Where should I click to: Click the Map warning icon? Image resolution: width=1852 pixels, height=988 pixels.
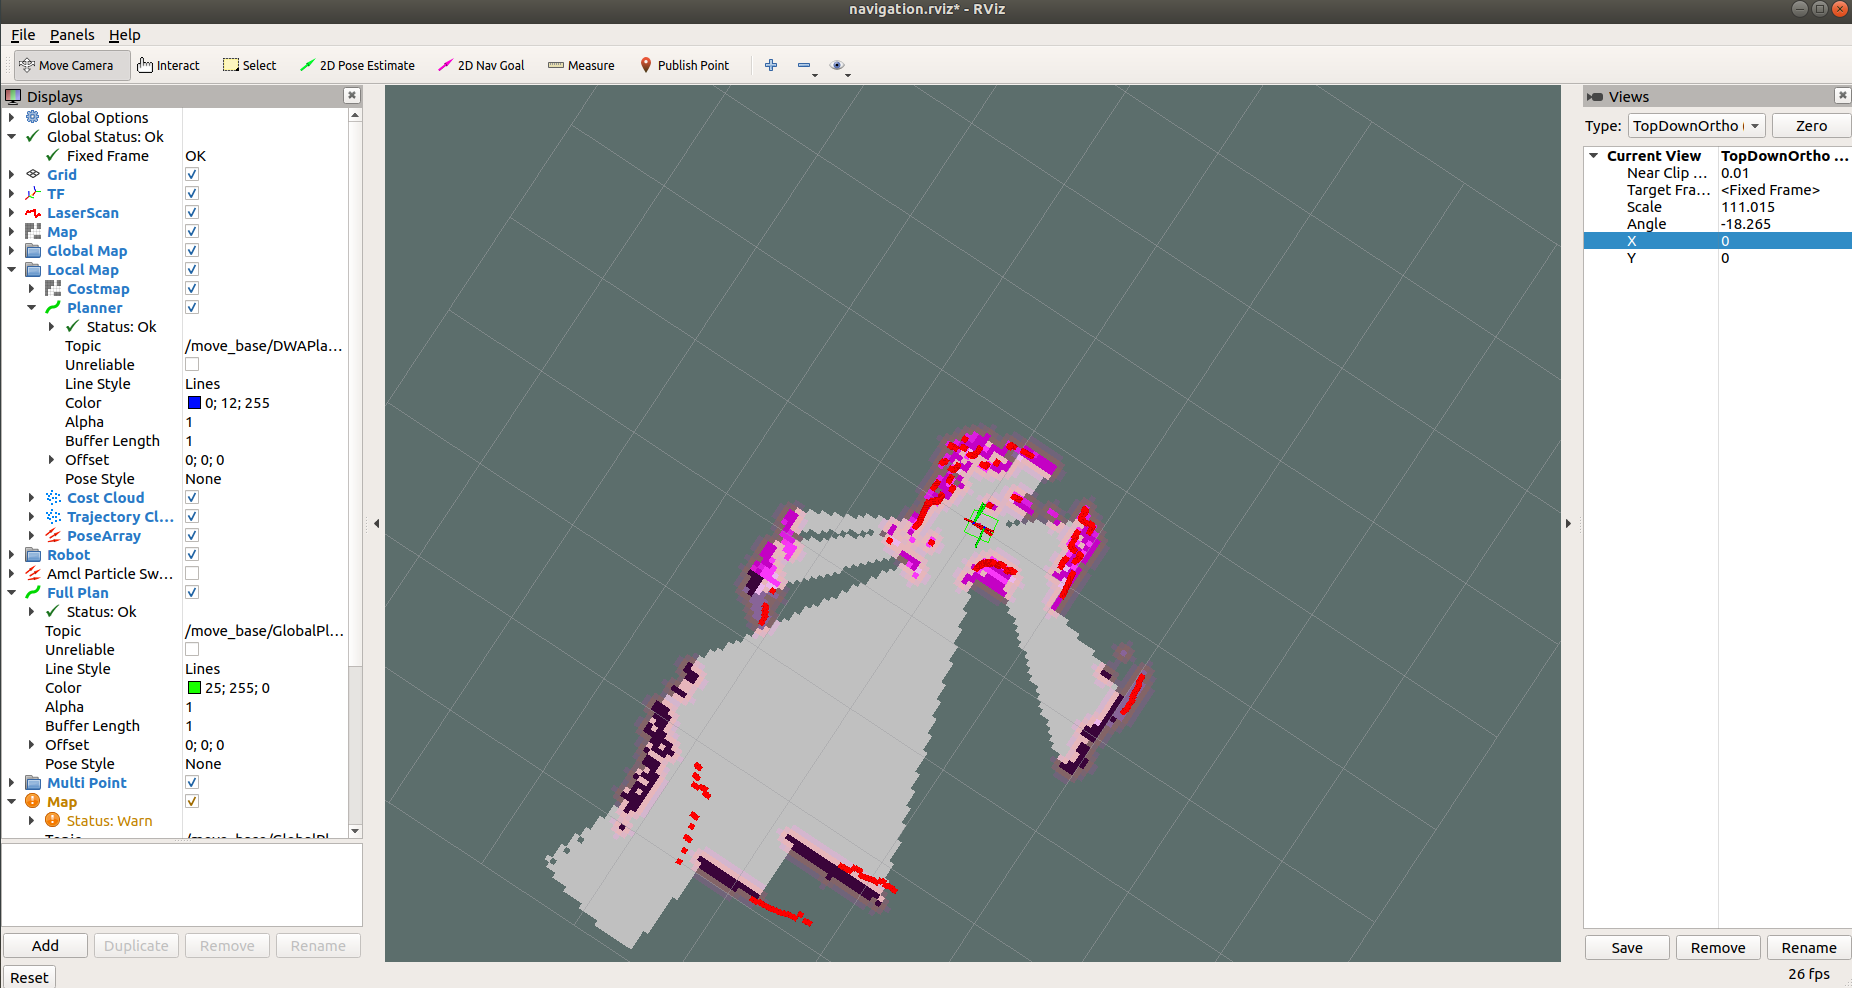pyautogui.click(x=33, y=801)
